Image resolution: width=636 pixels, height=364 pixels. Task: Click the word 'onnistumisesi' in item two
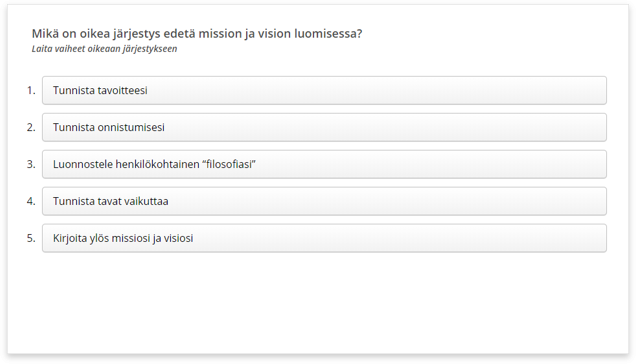click(x=131, y=127)
